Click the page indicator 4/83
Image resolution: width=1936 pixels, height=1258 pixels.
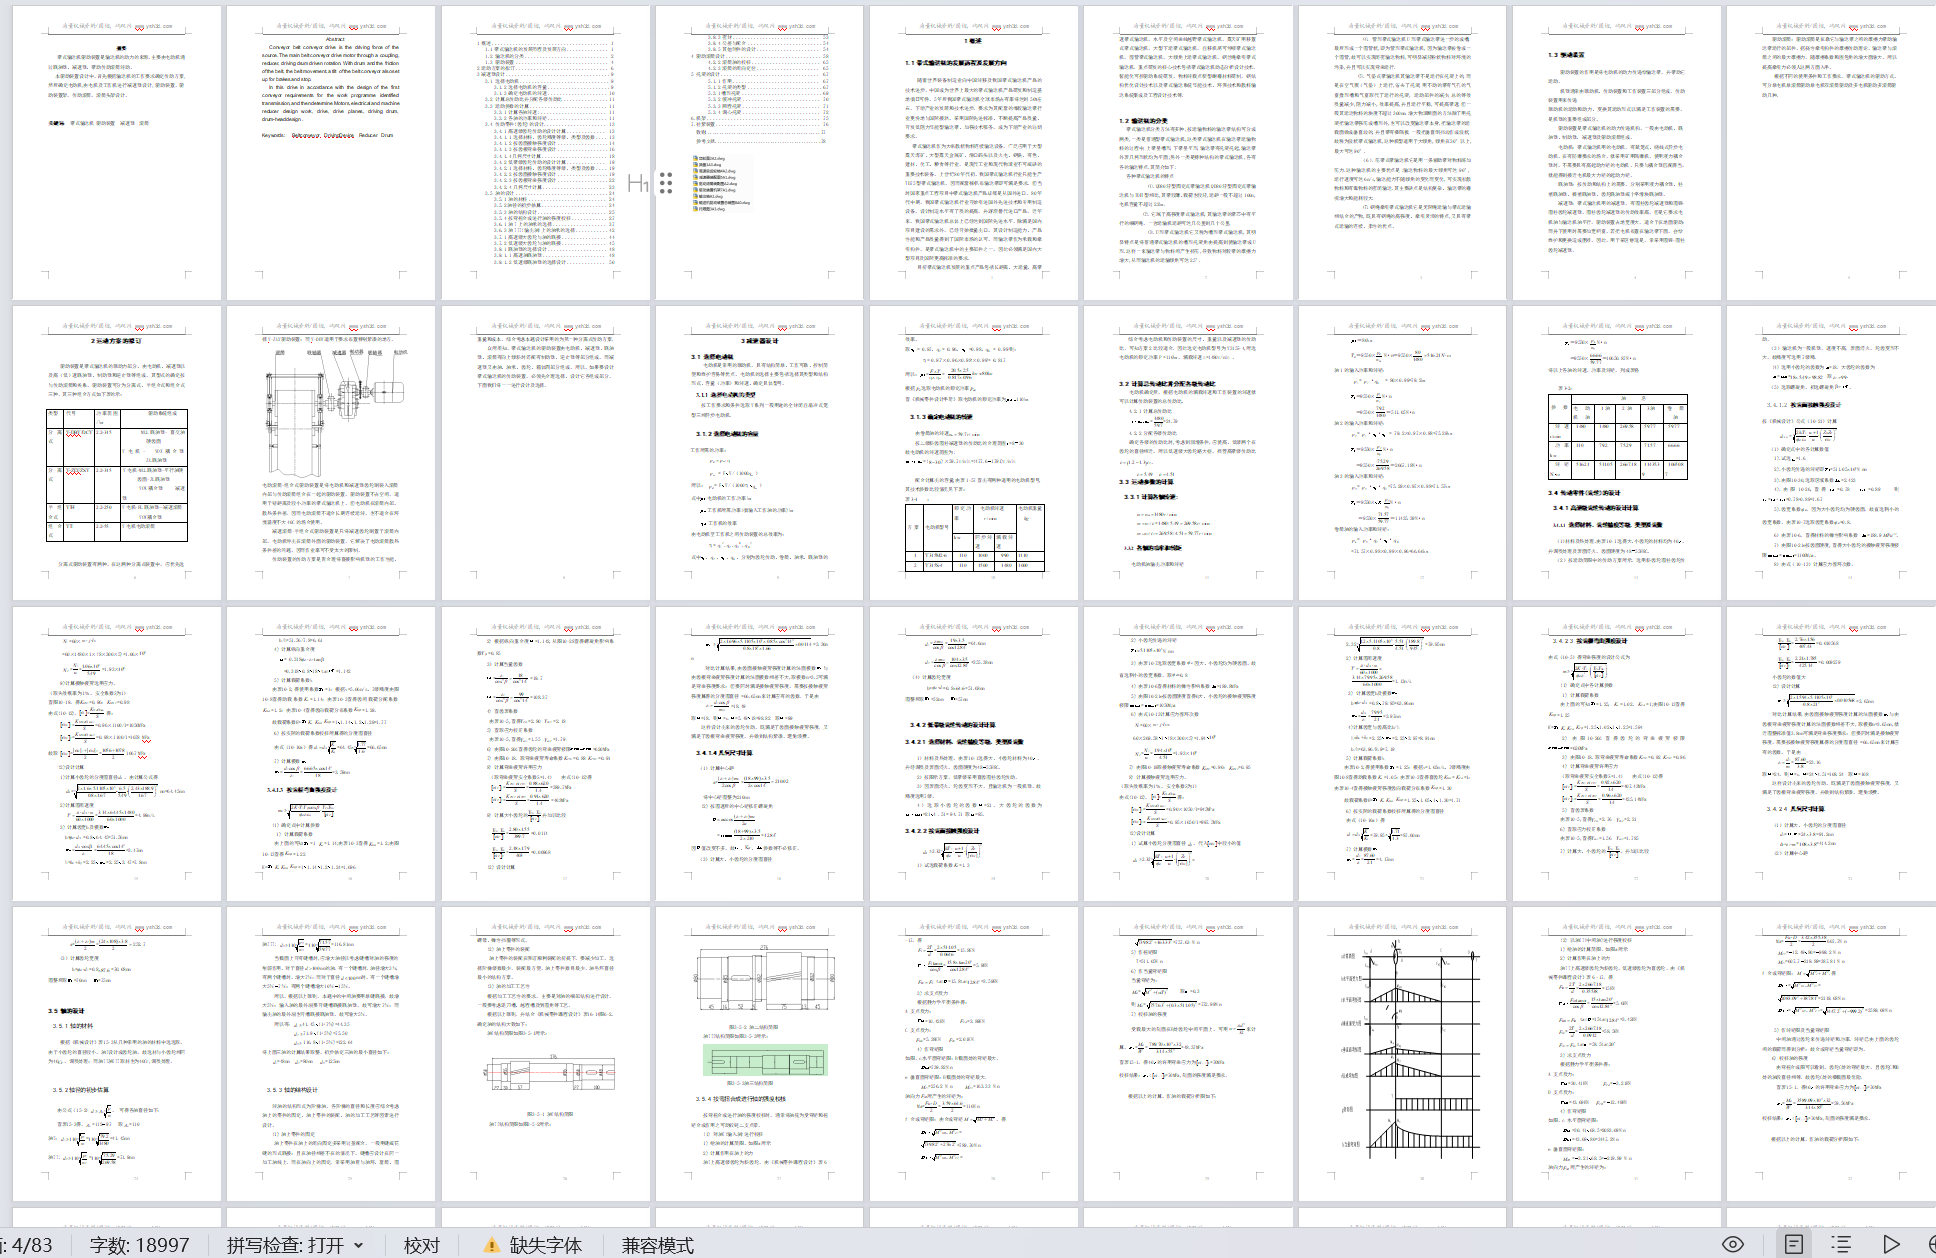tap(26, 1245)
